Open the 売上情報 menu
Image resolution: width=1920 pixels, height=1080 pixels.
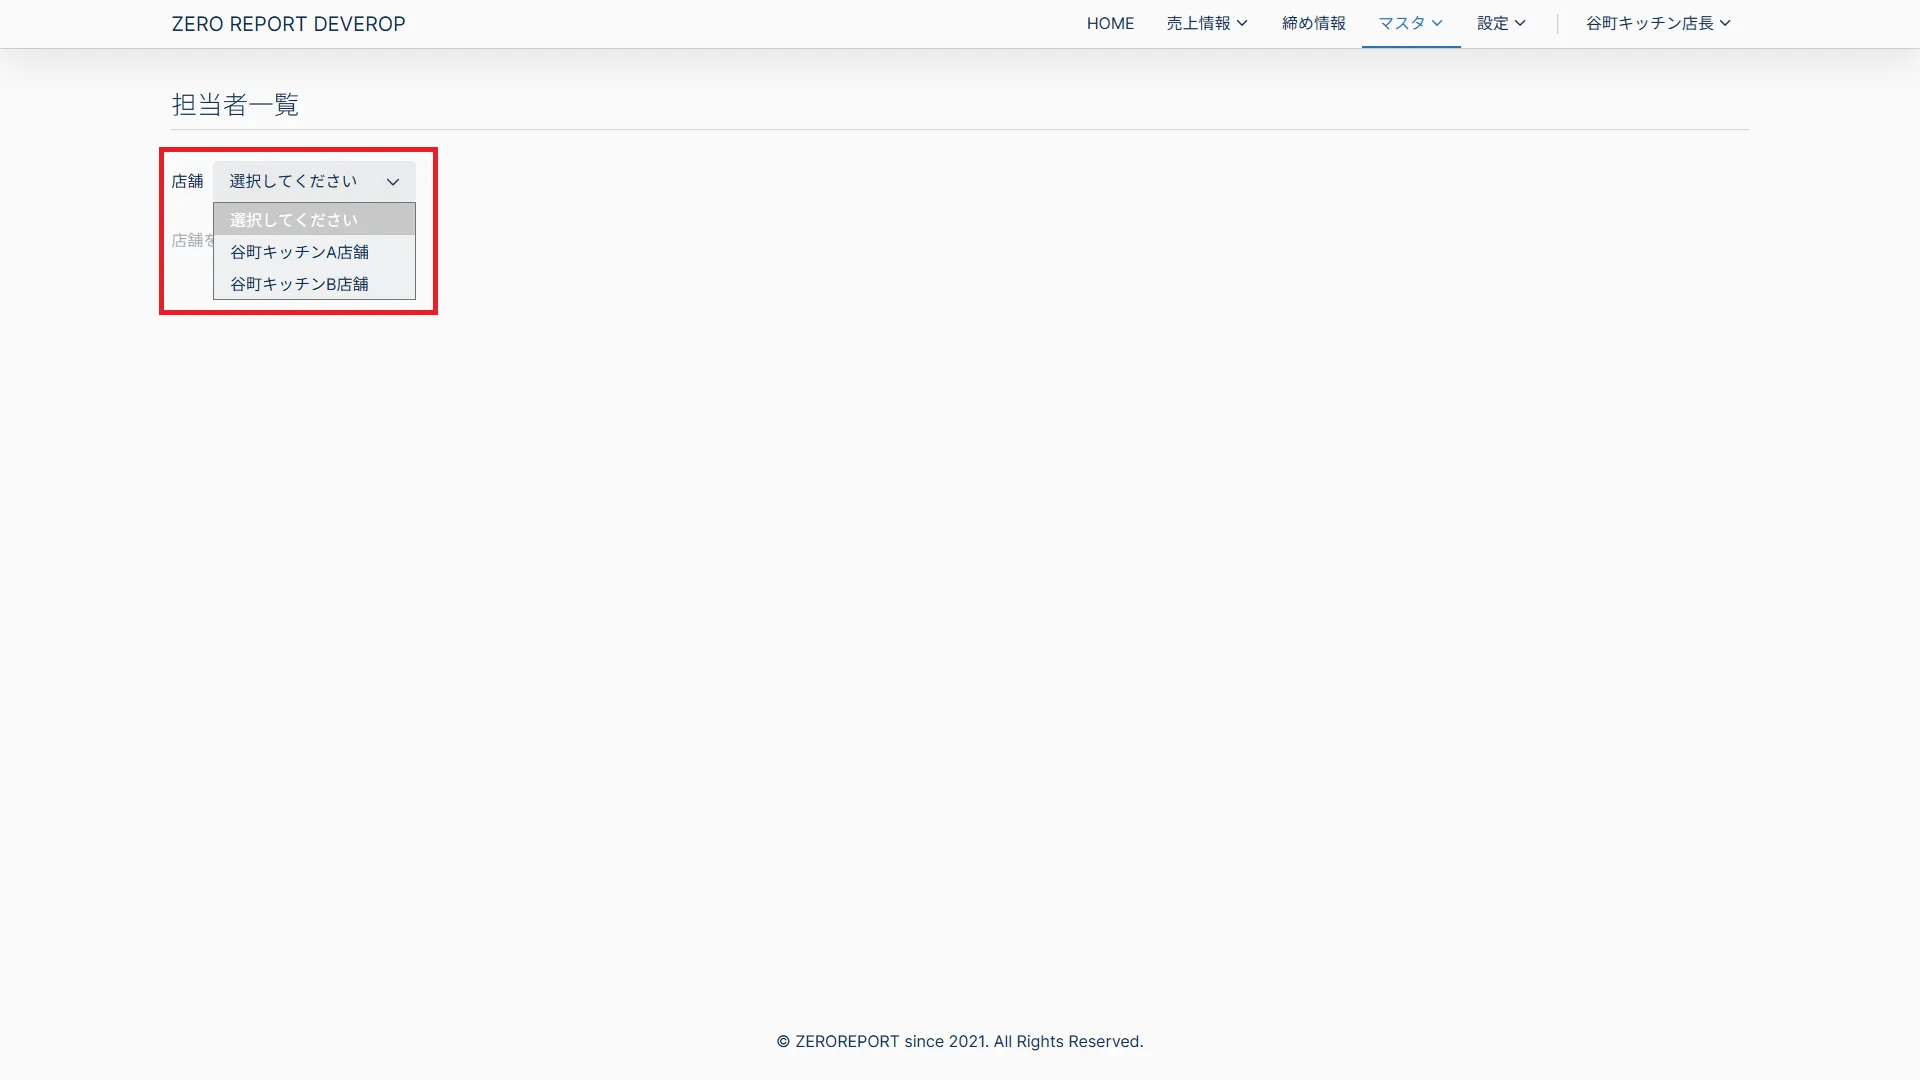pos(1199,24)
